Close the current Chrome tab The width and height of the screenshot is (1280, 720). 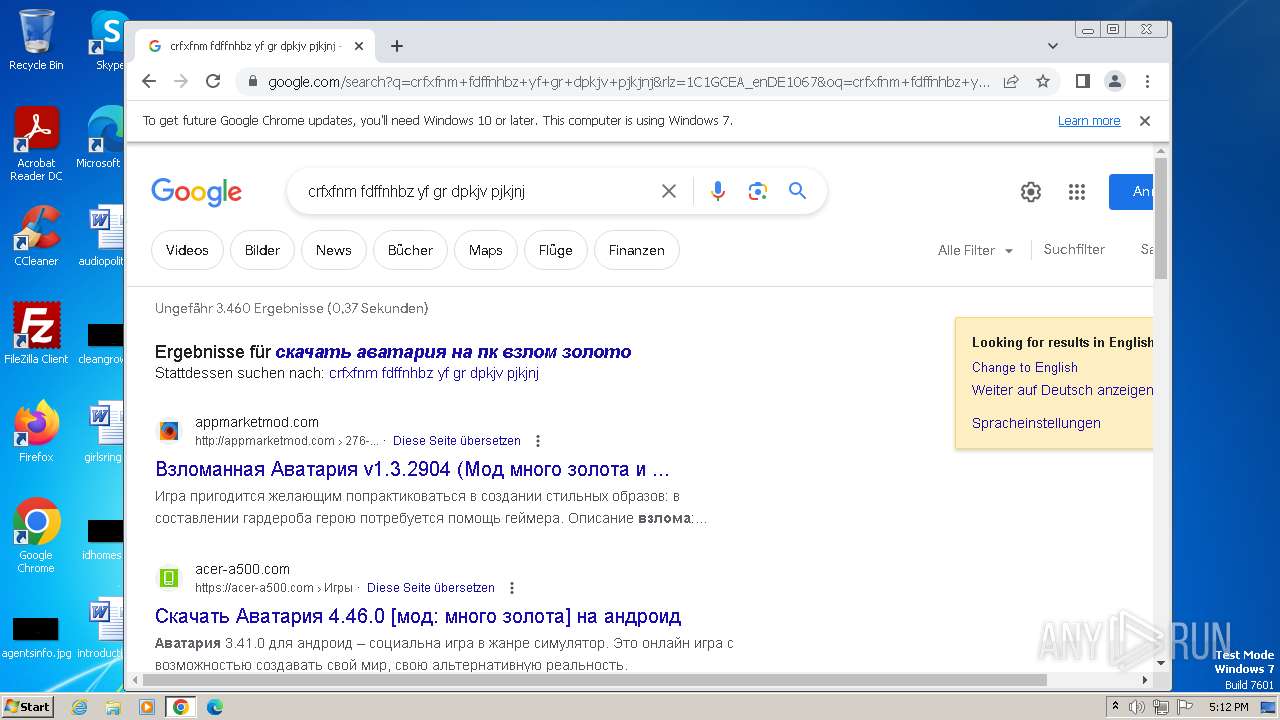(359, 46)
